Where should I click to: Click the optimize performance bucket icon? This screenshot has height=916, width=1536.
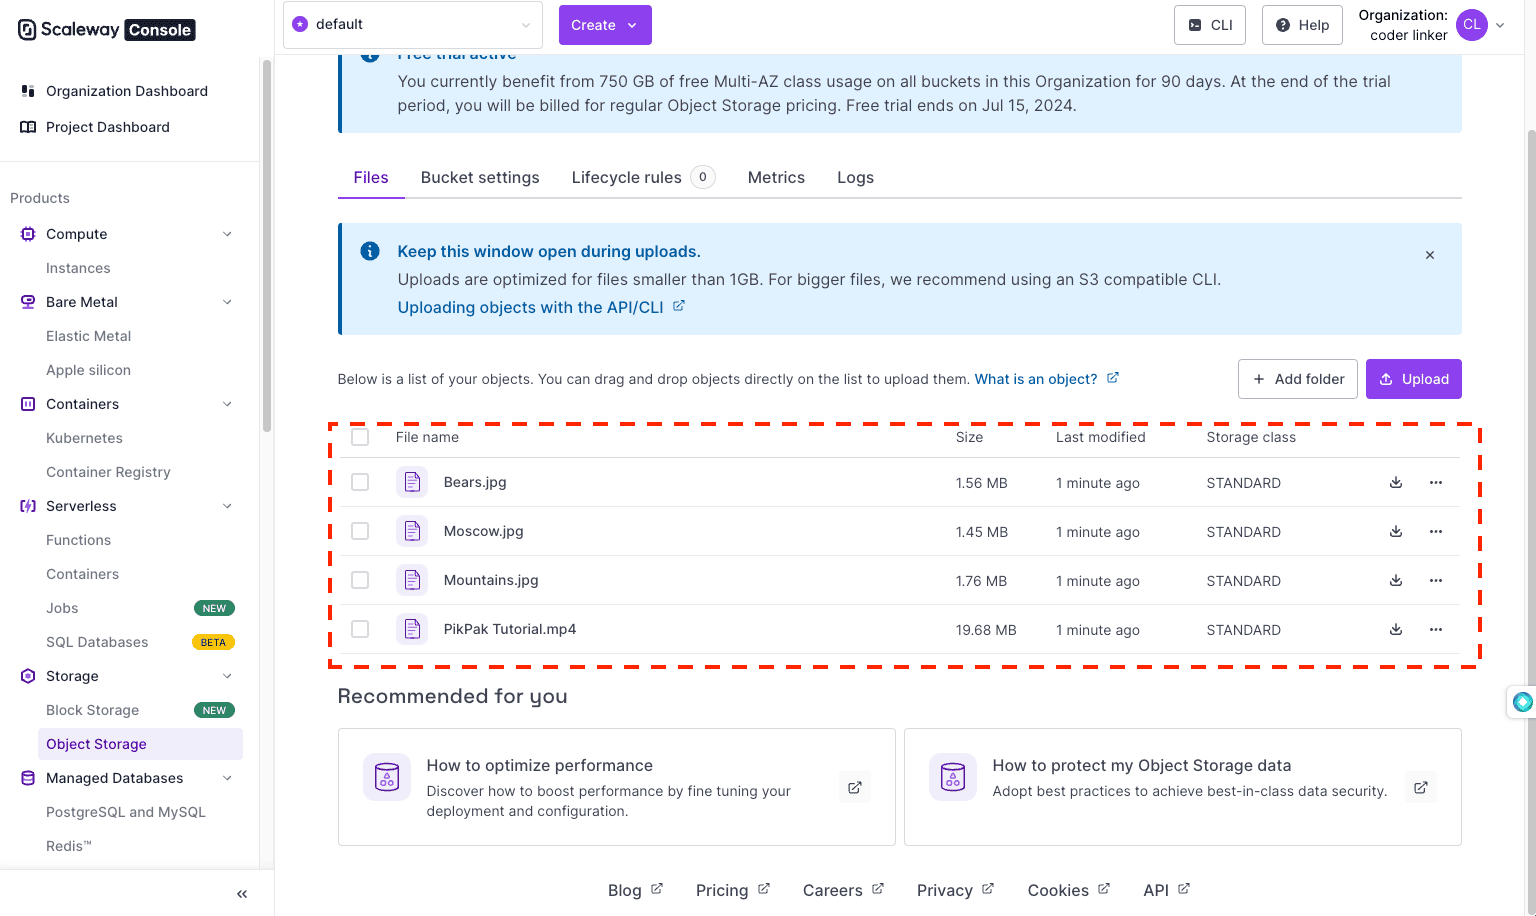[387, 777]
